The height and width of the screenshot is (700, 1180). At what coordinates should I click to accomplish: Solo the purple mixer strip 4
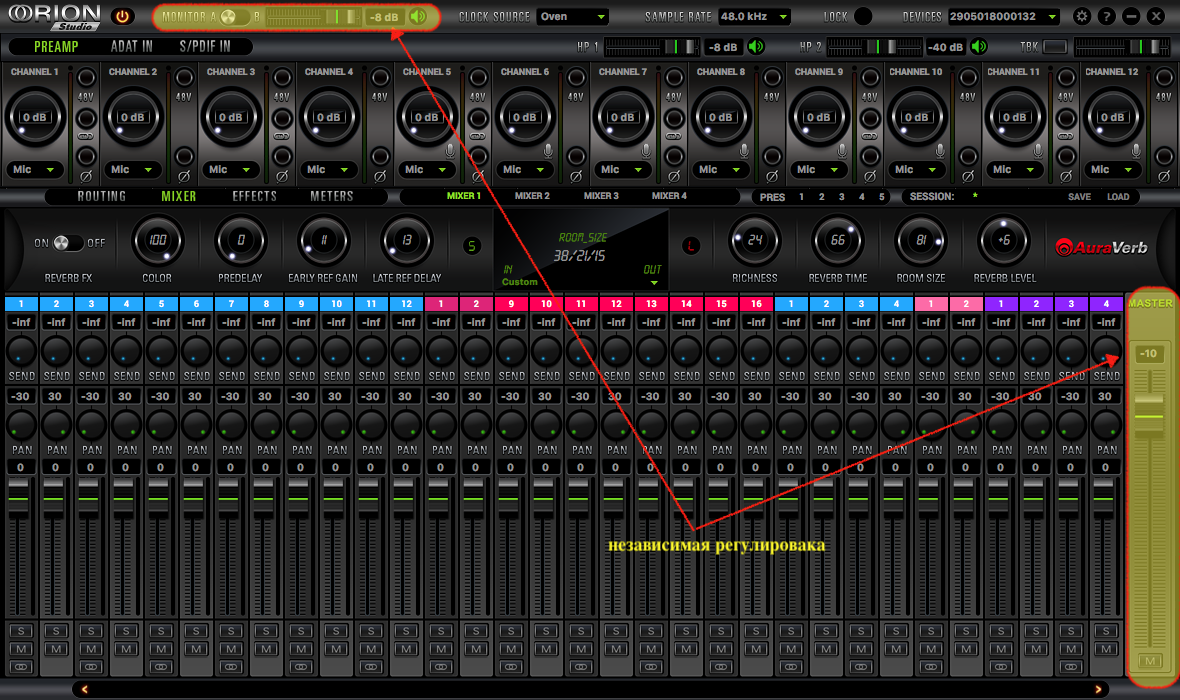point(1105,631)
